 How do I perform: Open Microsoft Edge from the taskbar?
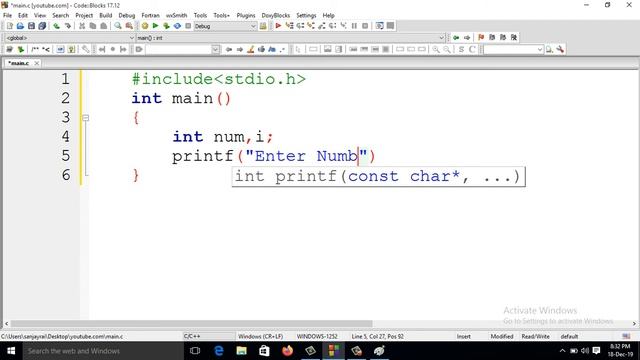219,351
